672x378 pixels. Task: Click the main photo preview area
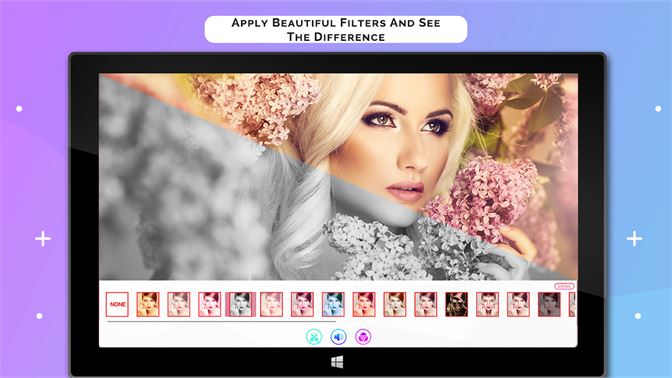[x=338, y=177]
